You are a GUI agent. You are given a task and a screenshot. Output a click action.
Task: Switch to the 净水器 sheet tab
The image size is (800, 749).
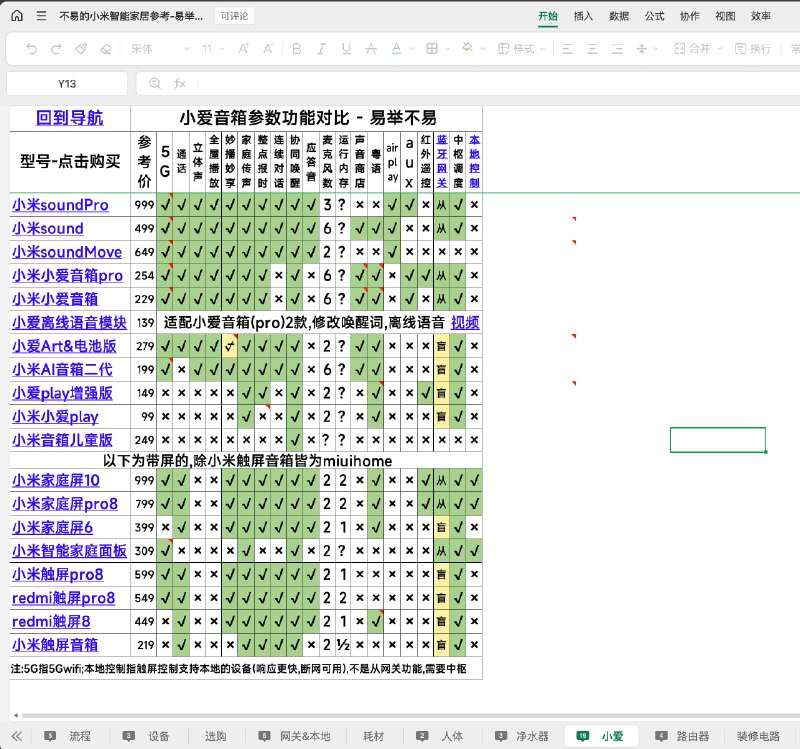click(532, 736)
